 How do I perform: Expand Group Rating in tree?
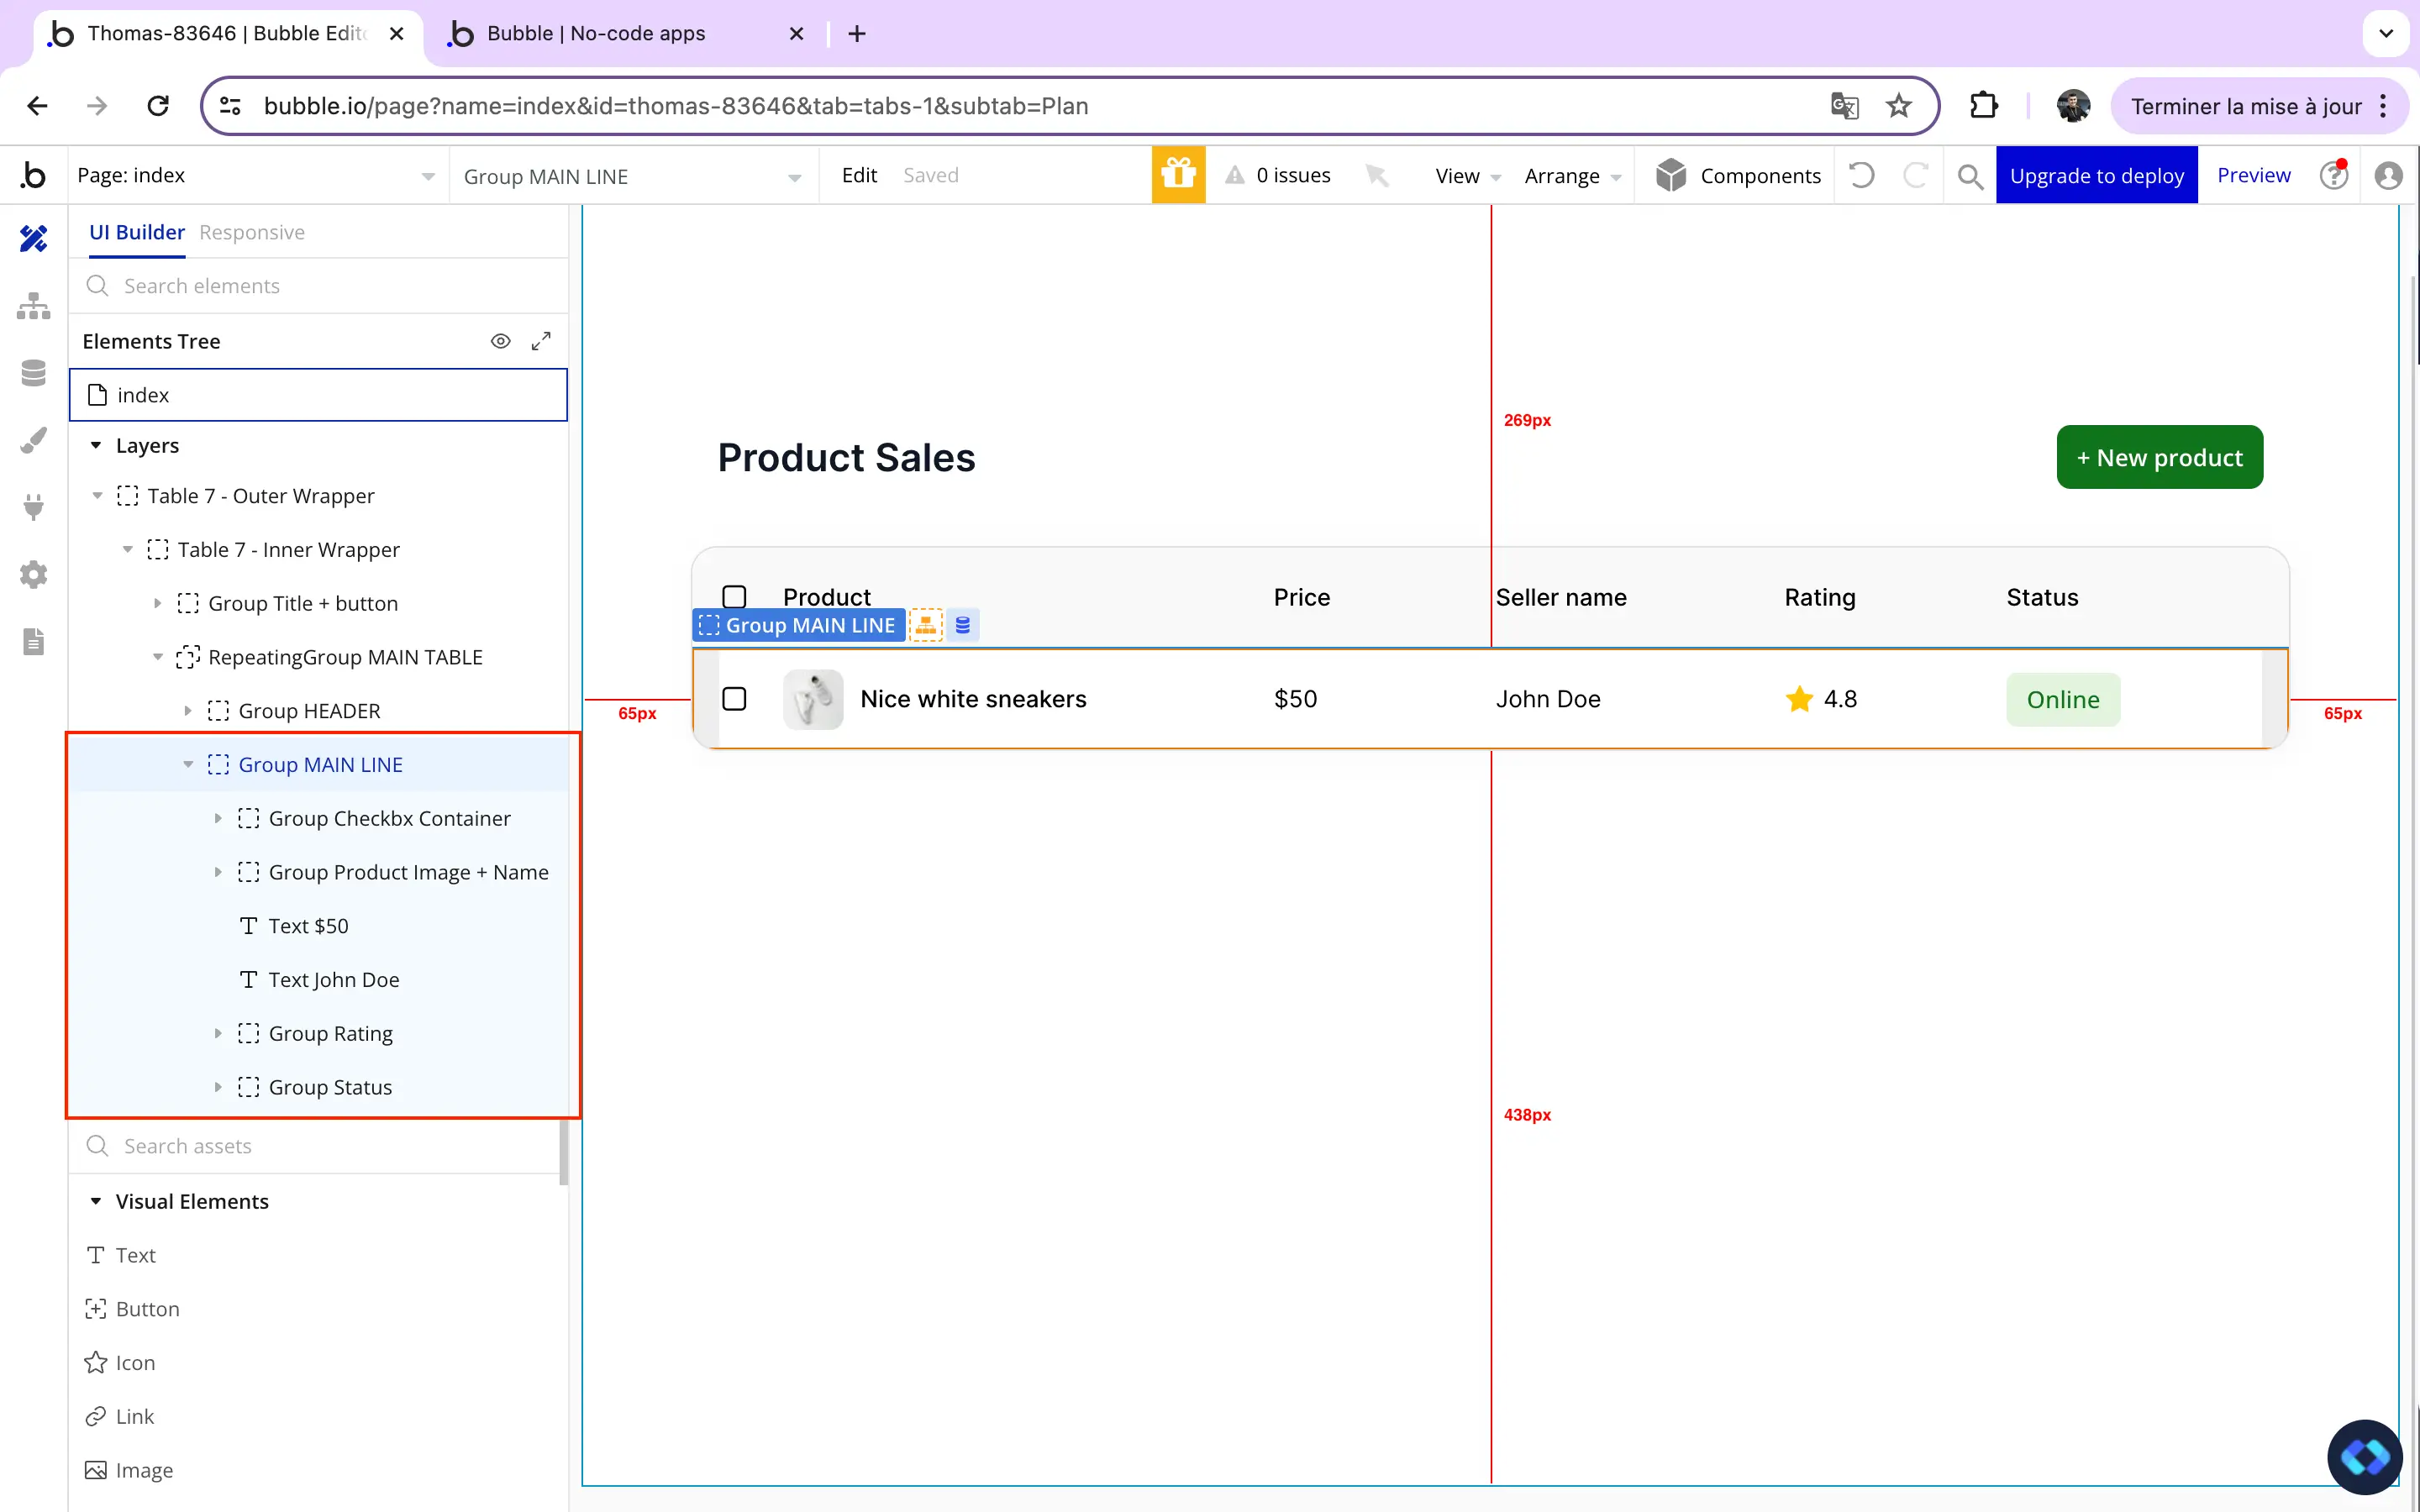pyautogui.click(x=217, y=1033)
